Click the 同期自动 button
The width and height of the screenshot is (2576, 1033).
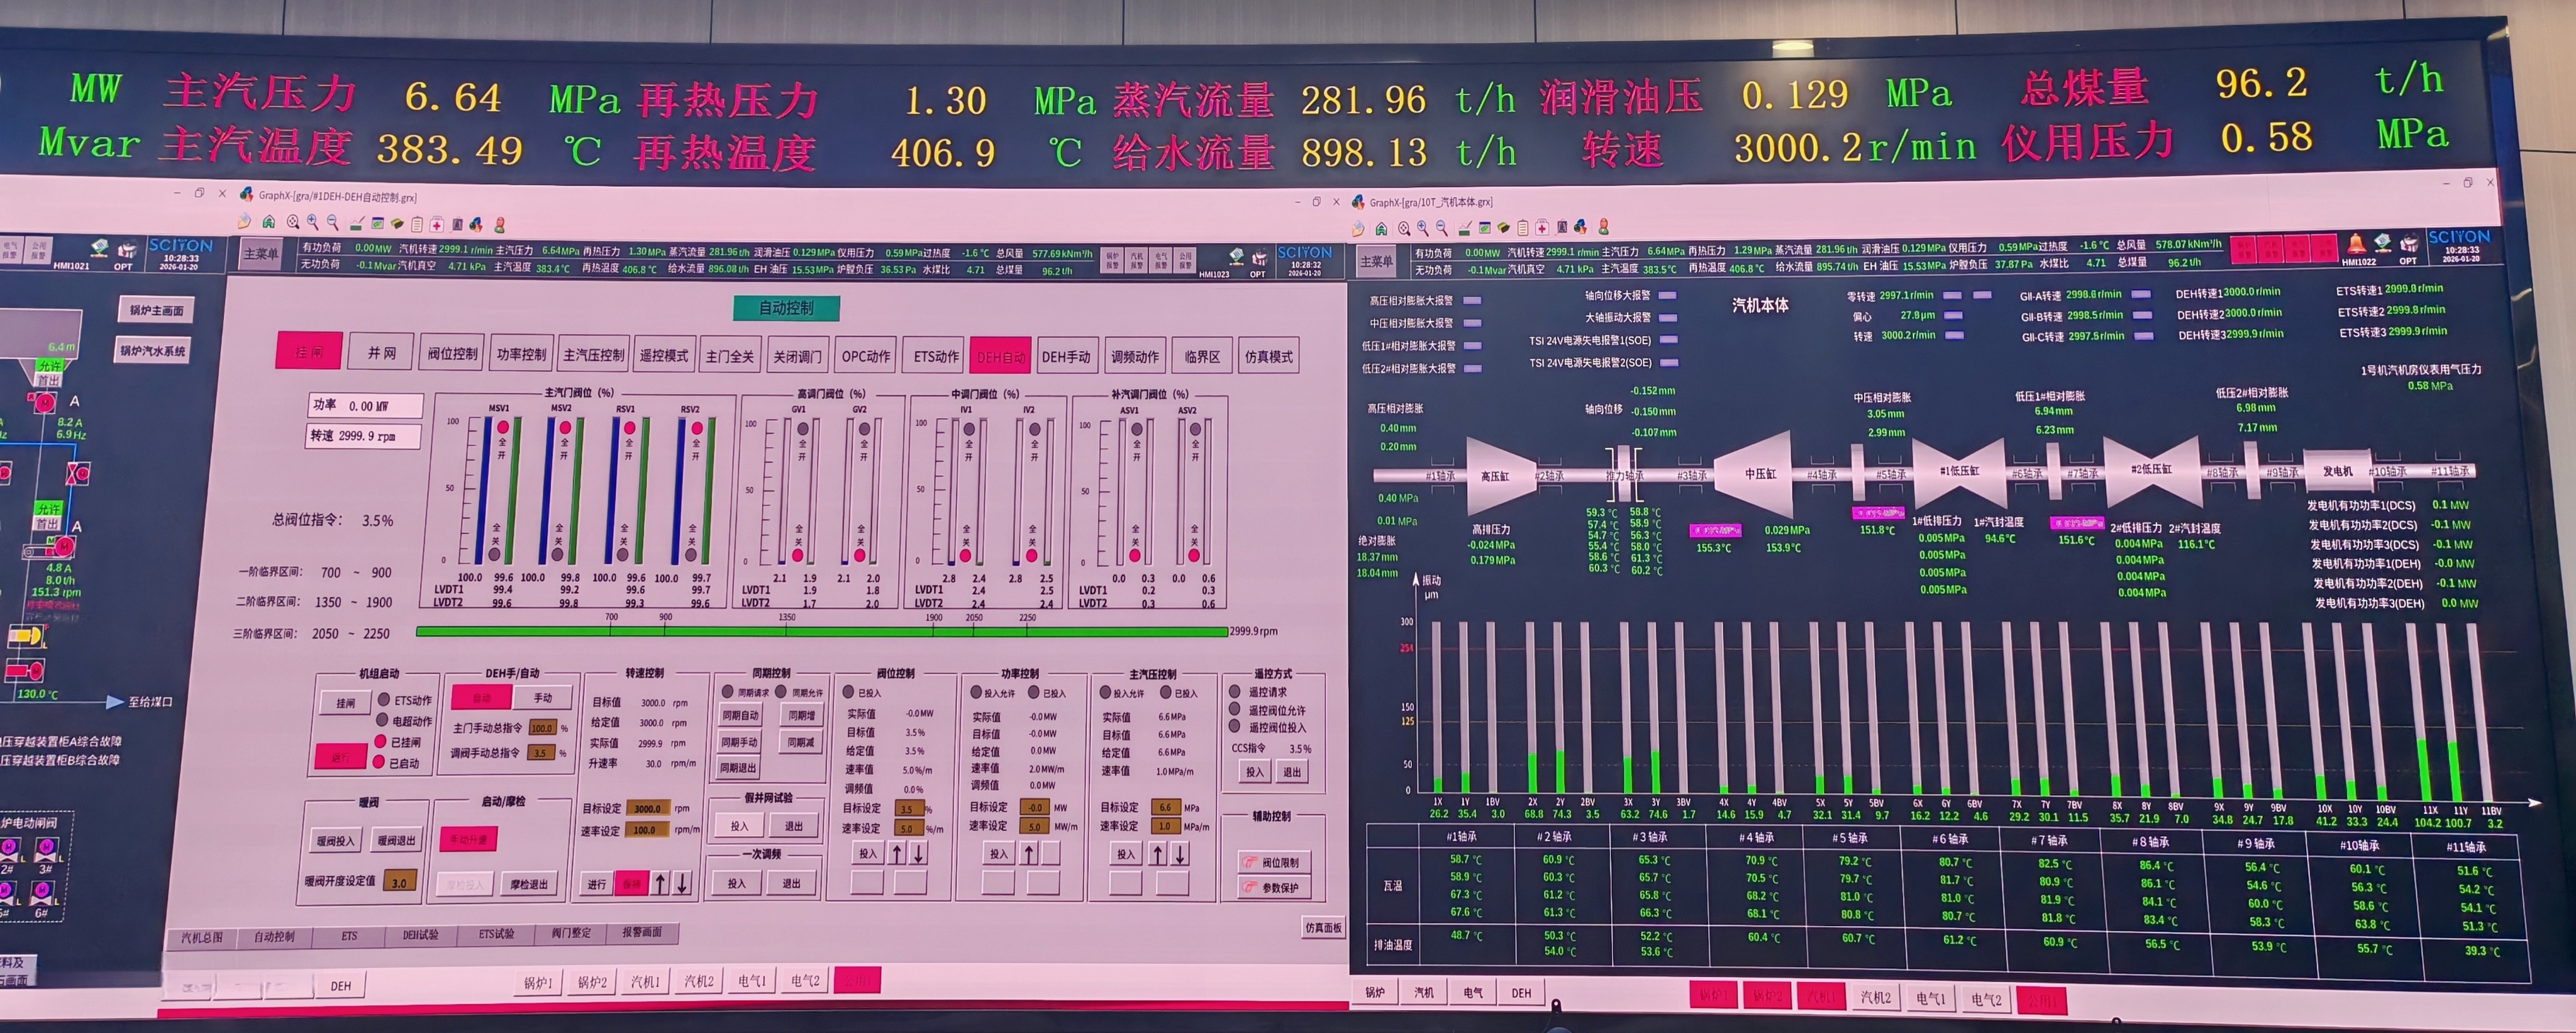[740, 715]
